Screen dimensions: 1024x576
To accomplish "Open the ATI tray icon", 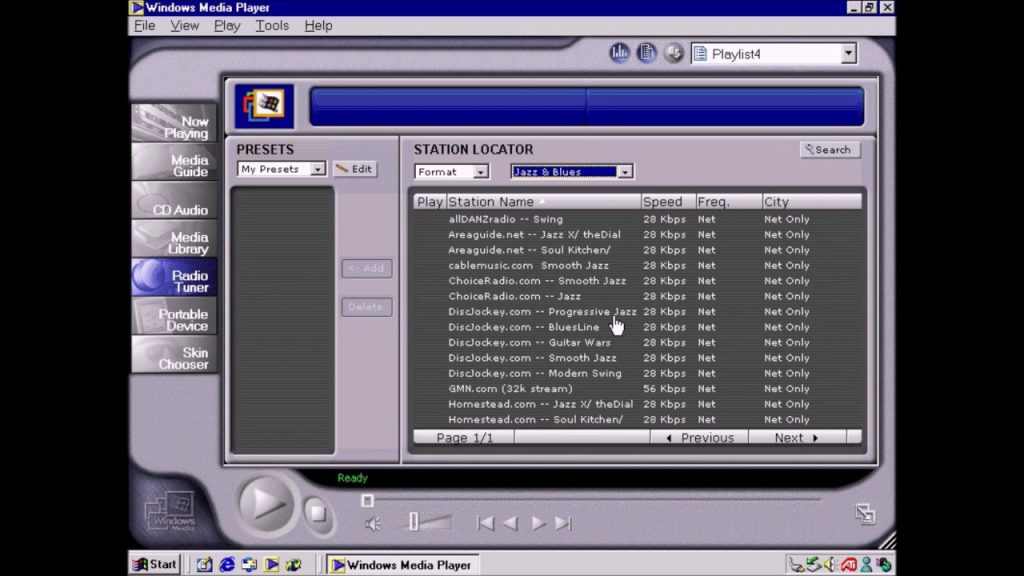I will pyautogui.click(x=848, y=565).
